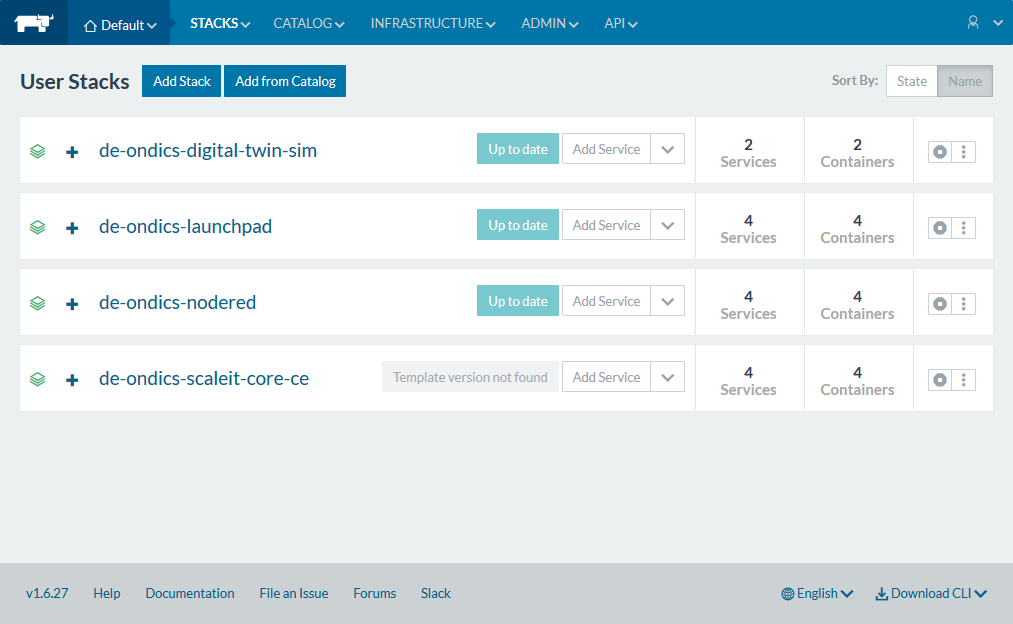
Task: Open the Documentation link
Action: click(190, 593)
